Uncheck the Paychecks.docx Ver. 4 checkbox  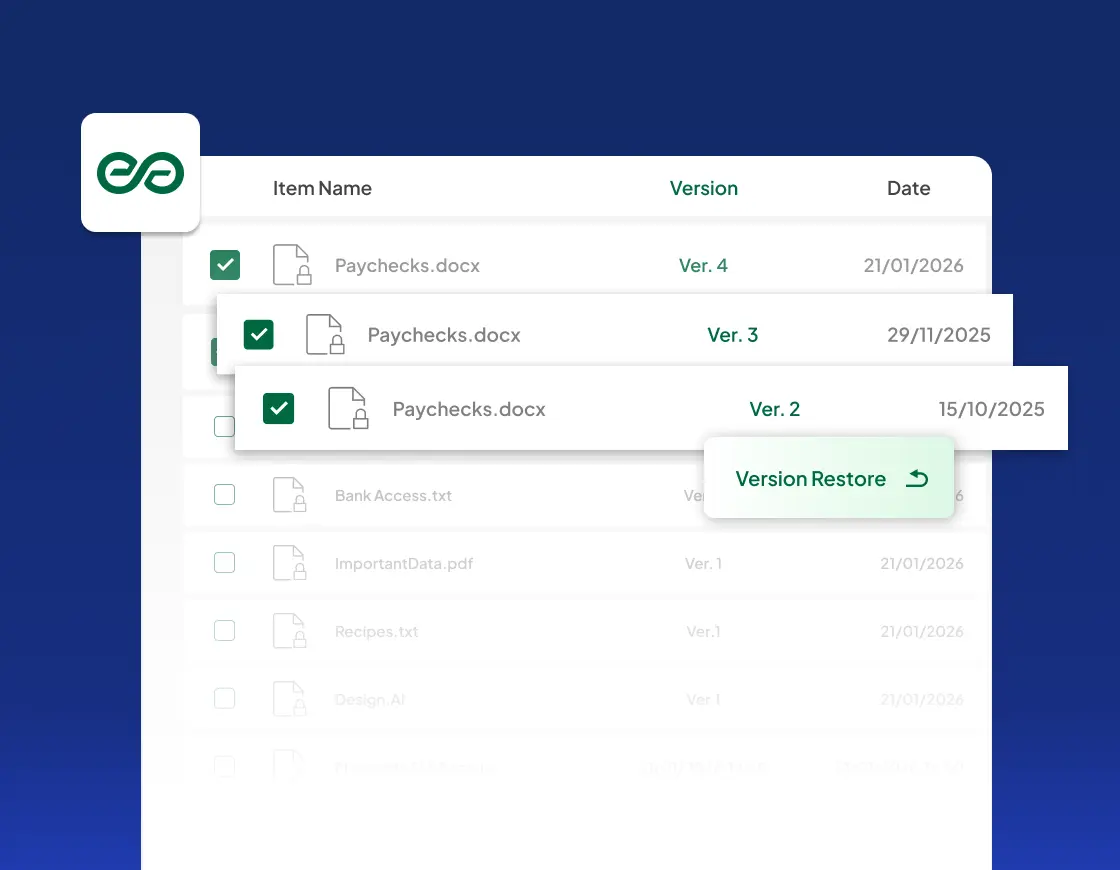pos(225,265)
